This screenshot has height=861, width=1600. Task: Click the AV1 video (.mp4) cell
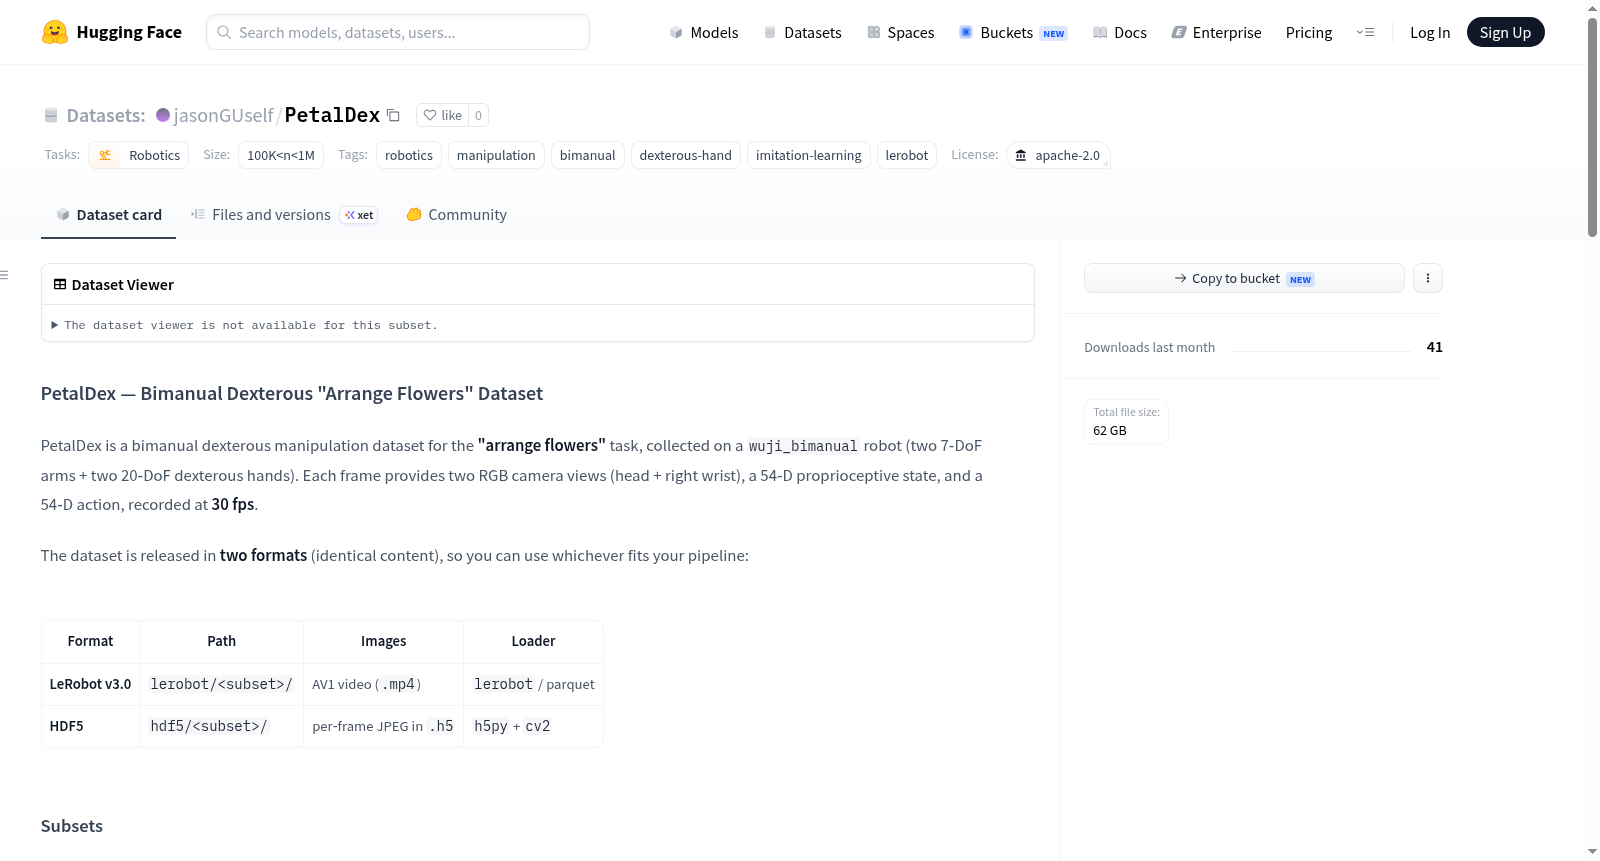[x=384, y=684]
